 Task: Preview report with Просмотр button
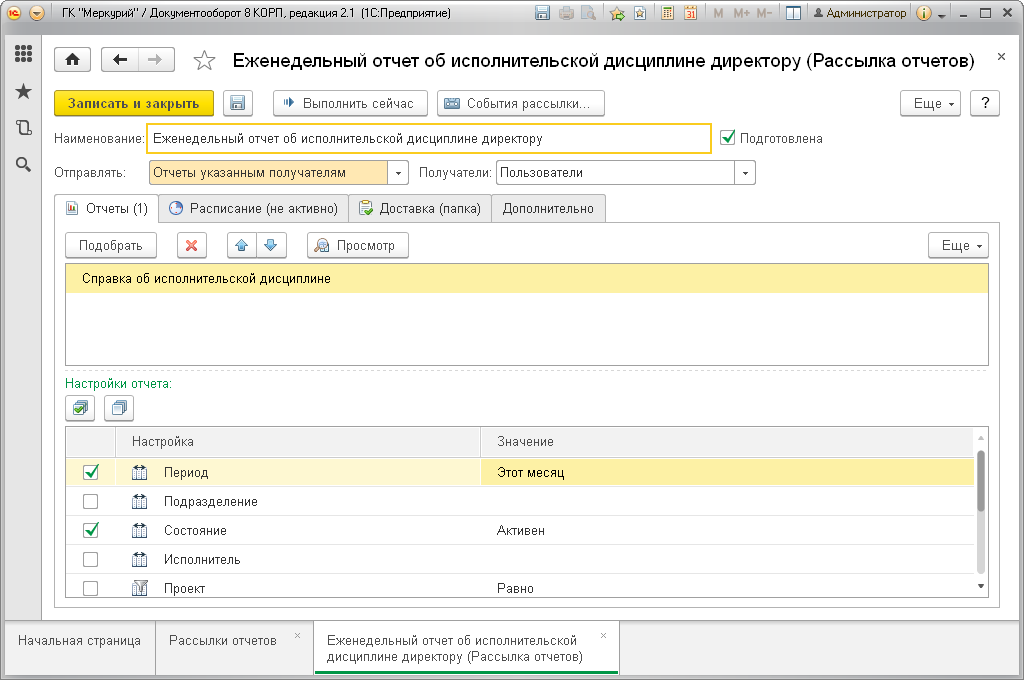point(358,246)
